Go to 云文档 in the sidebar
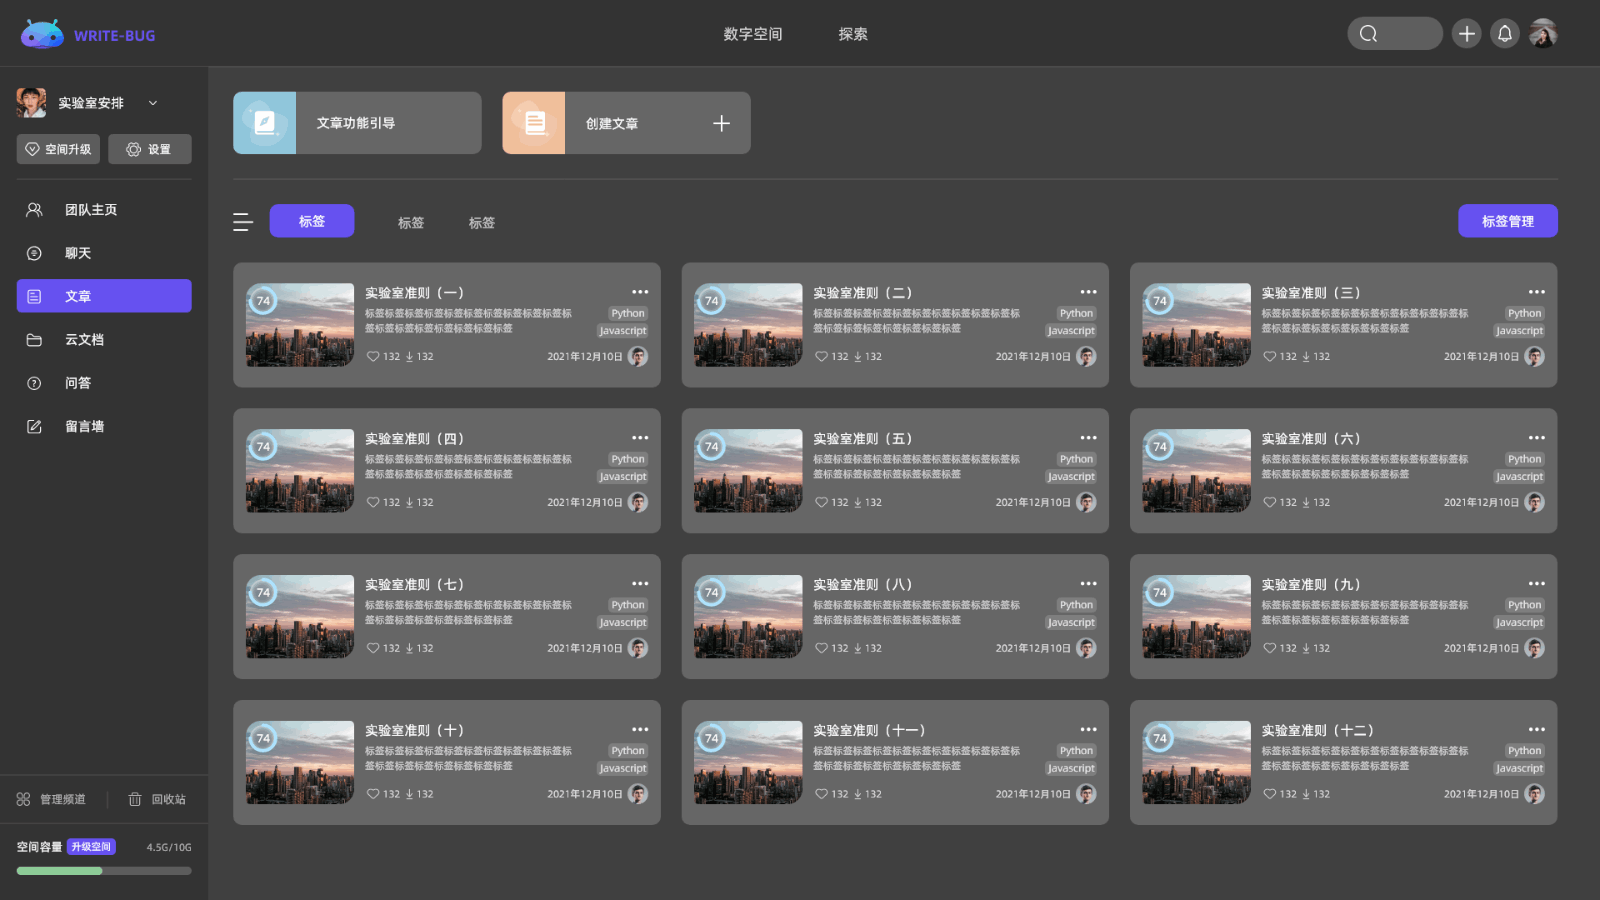Screen dimensions: 1600x900 [84, 340]
